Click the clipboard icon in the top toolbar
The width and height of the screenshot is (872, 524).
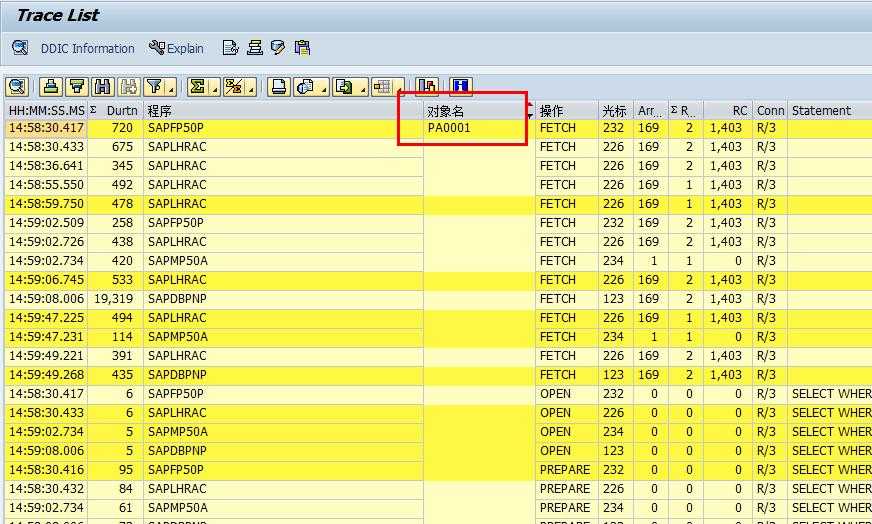[x=302, y=48]
